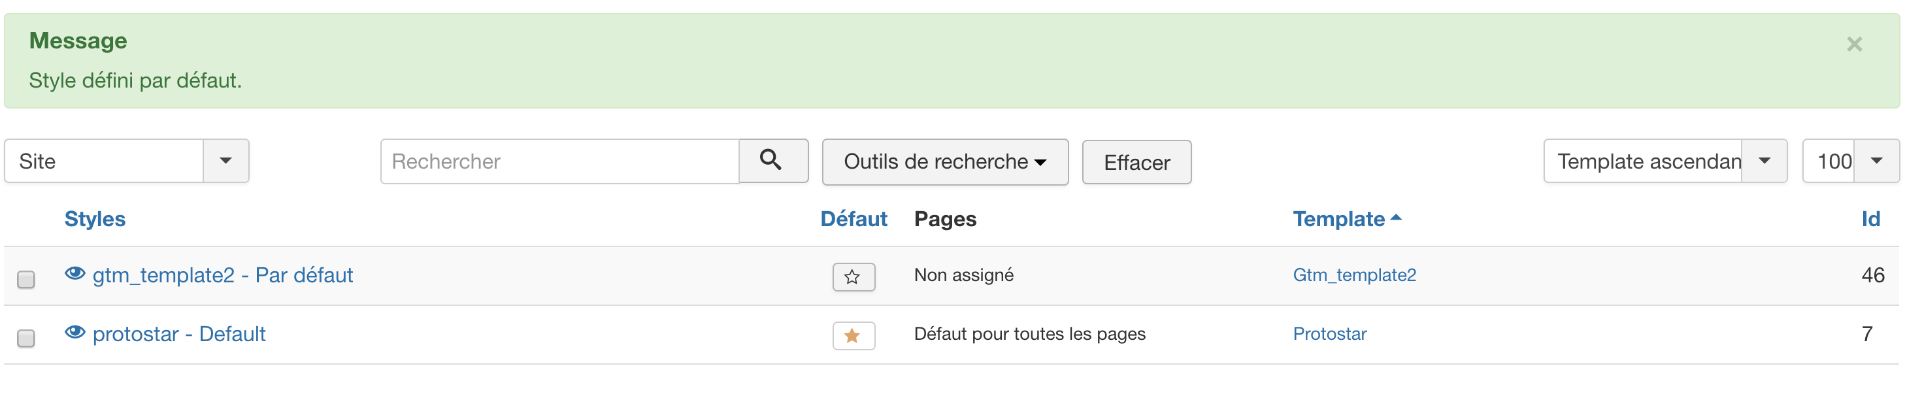Click the filled star for protostar

coord(853,336)
